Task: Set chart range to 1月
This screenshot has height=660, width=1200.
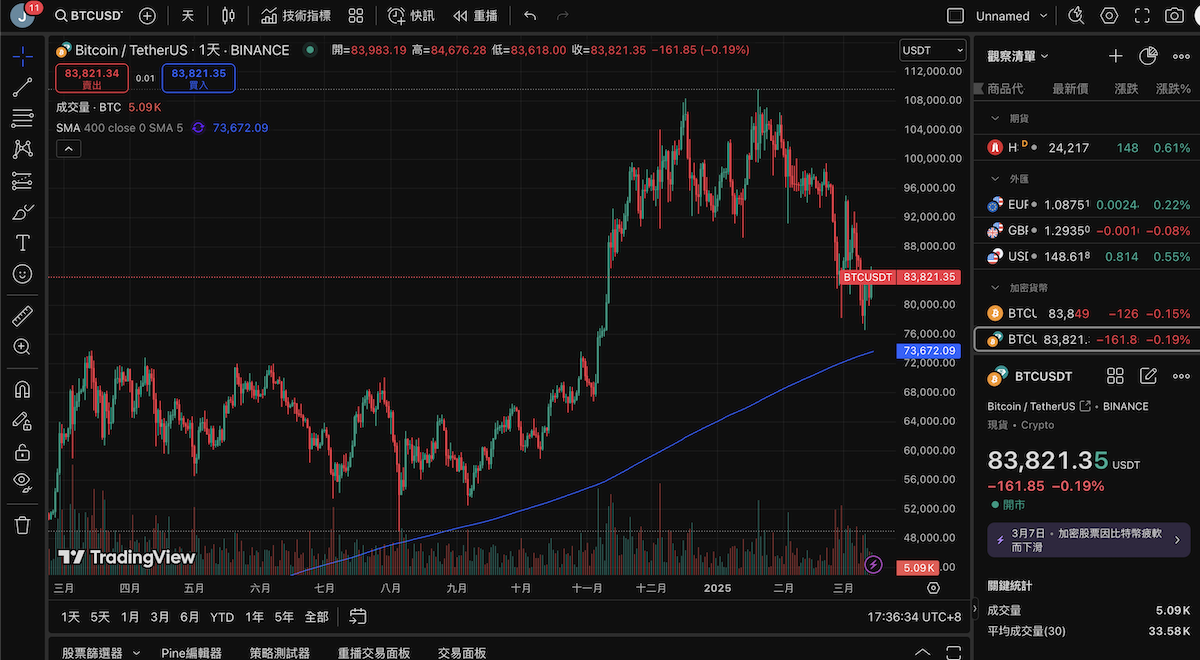Action: pos(130,617)
